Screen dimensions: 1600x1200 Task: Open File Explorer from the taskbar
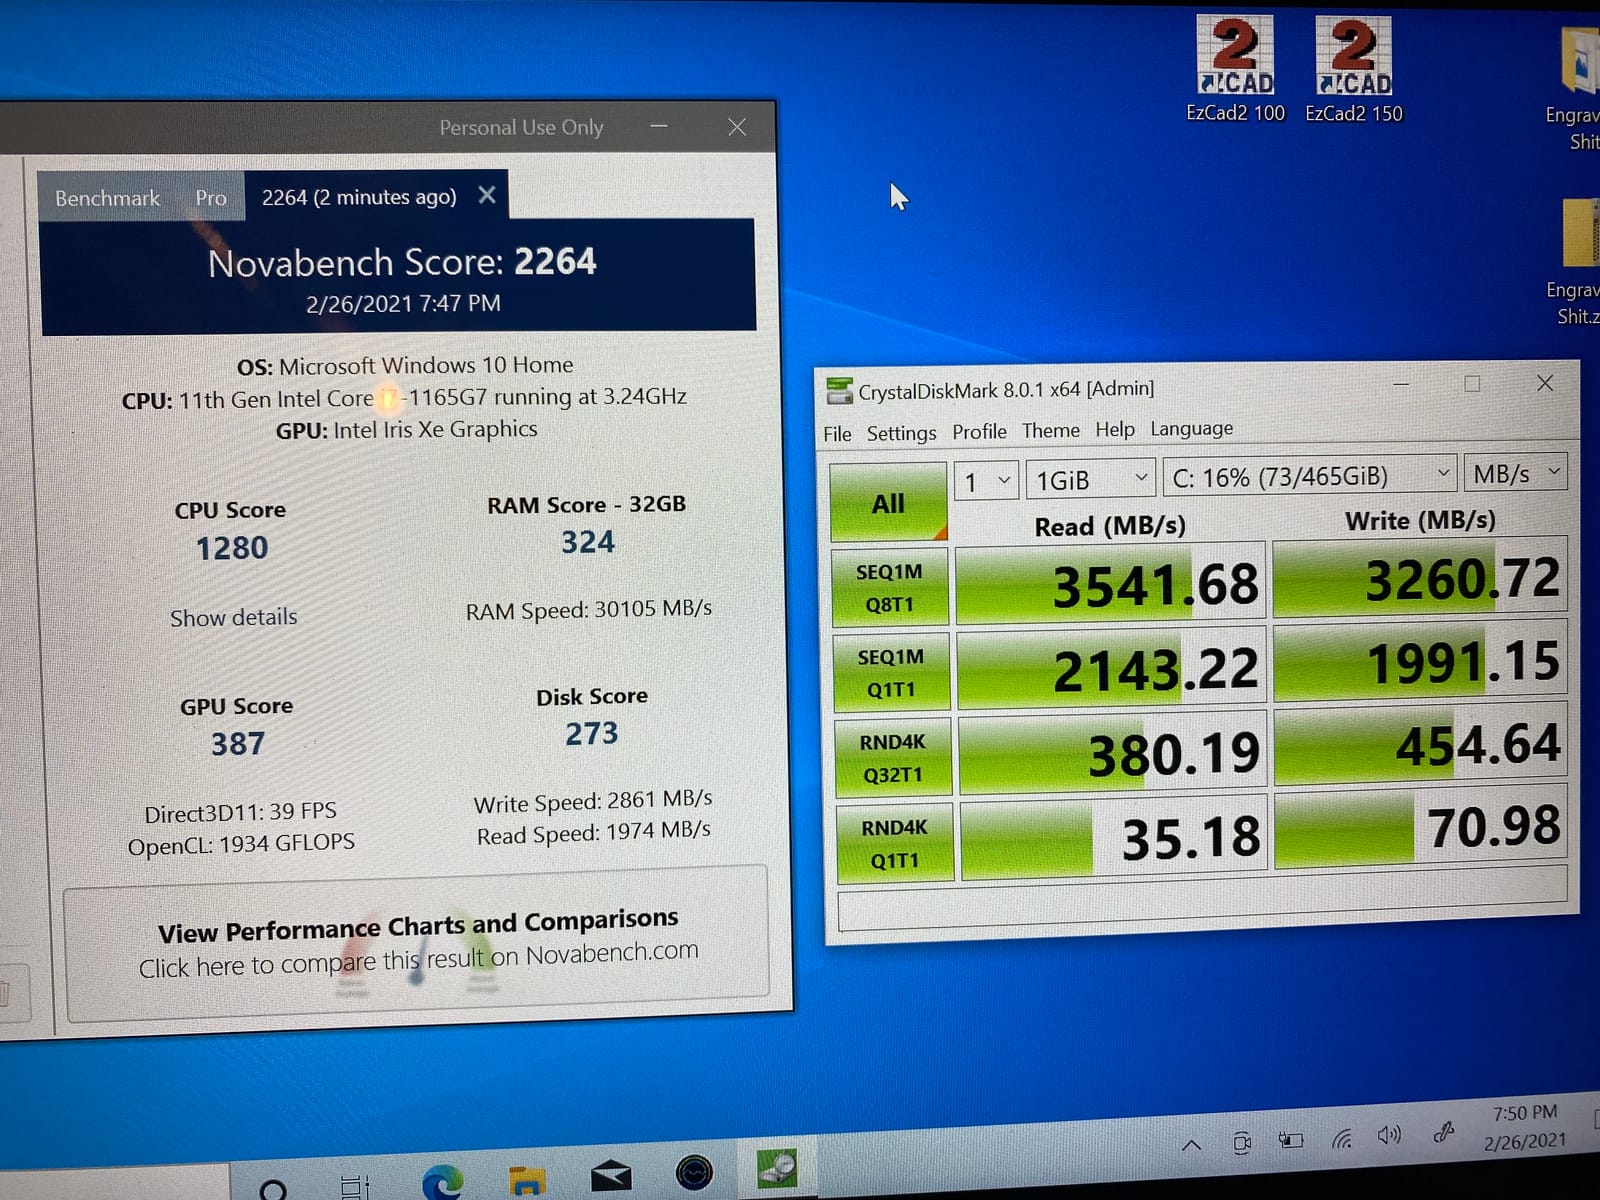527,1180
